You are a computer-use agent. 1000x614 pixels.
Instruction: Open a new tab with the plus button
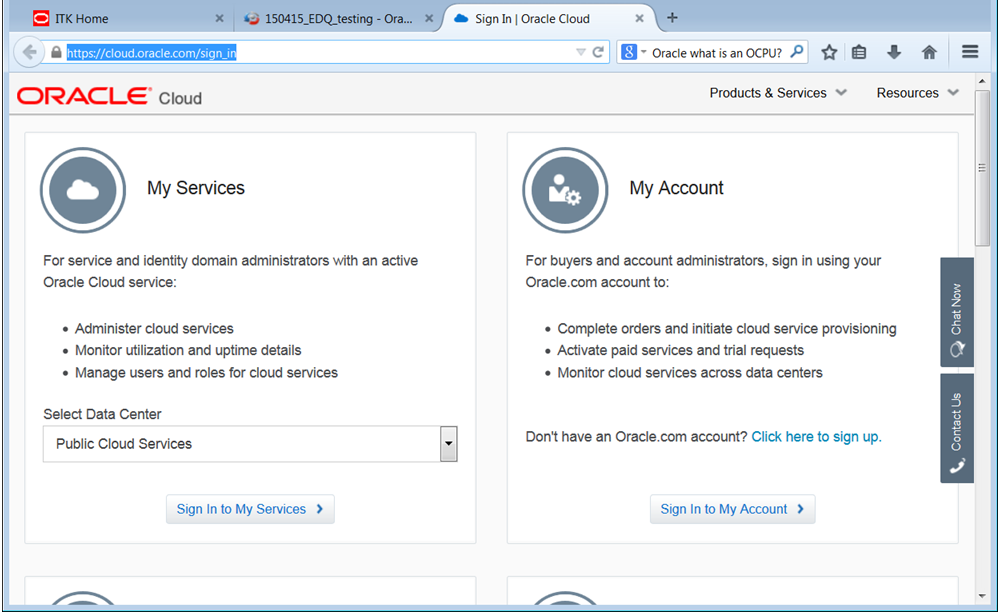click(672, 18)
